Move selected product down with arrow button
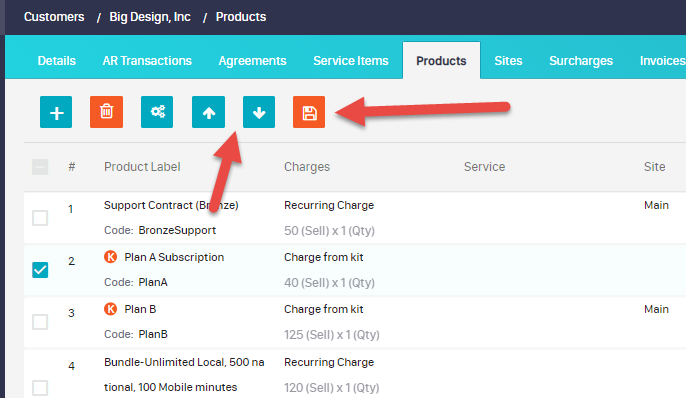 coord(259,112)
